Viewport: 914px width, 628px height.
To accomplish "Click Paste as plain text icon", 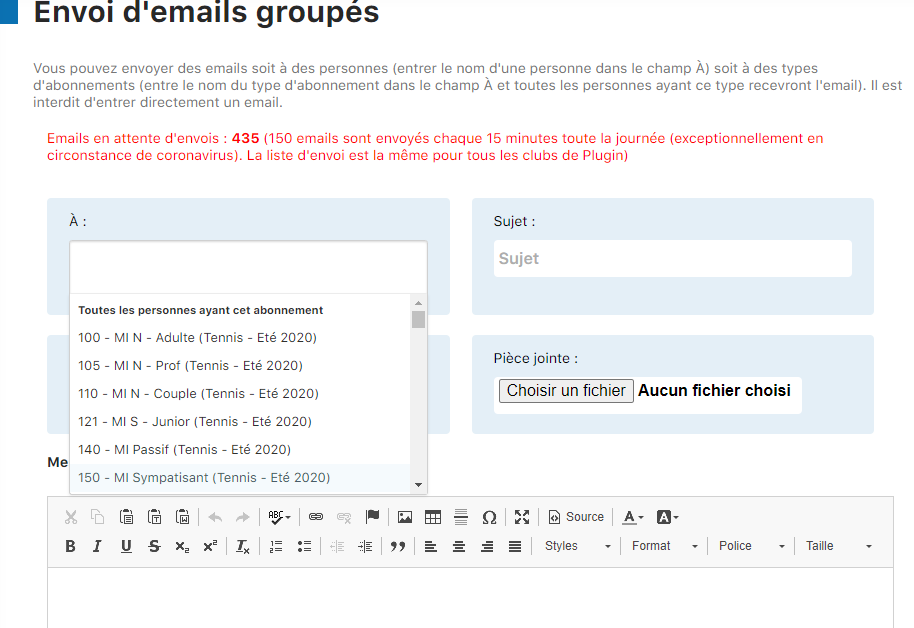I will (154, 517).
